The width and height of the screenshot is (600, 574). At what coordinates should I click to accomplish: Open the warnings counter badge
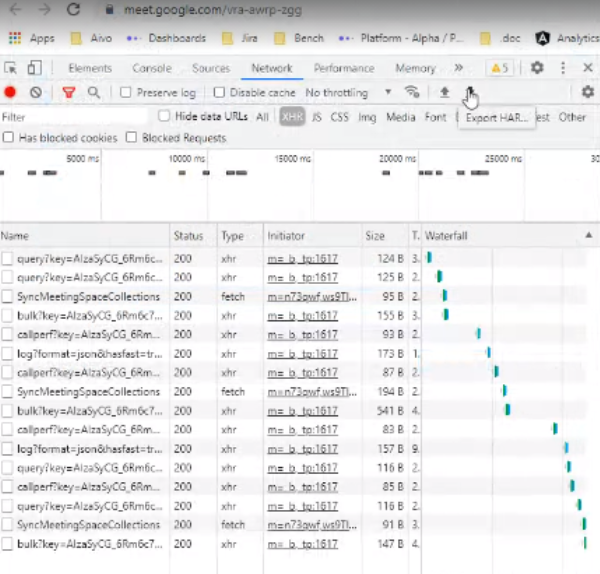[500, 68]
